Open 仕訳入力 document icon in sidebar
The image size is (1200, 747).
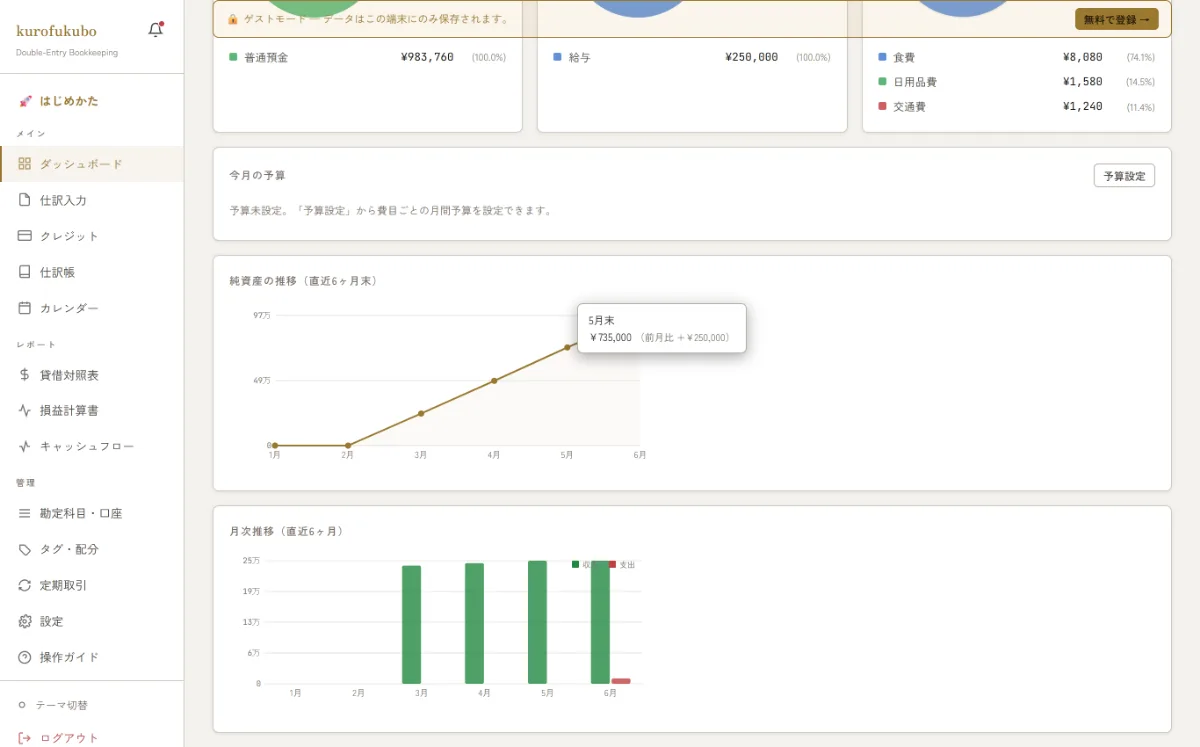coord(25,200)
